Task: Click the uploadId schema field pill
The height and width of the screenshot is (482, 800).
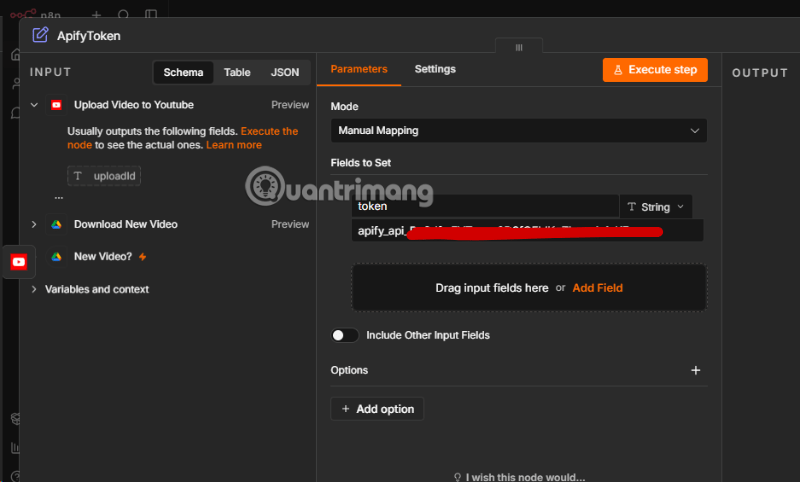Action: click(x=104, y=176)
